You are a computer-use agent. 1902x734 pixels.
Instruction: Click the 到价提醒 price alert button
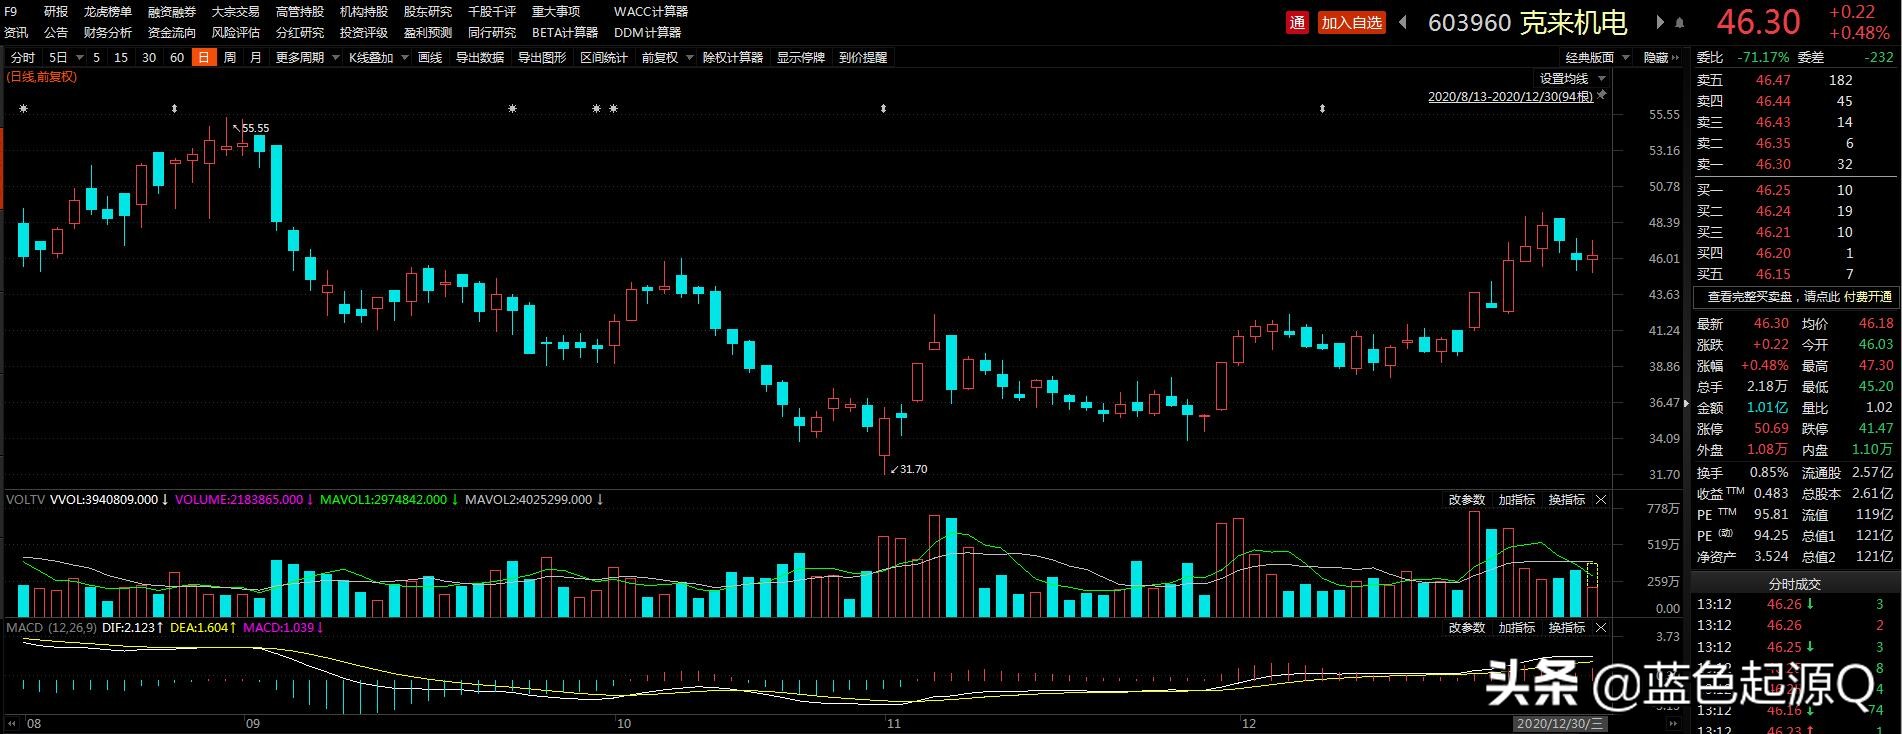[x=863, y=58]
